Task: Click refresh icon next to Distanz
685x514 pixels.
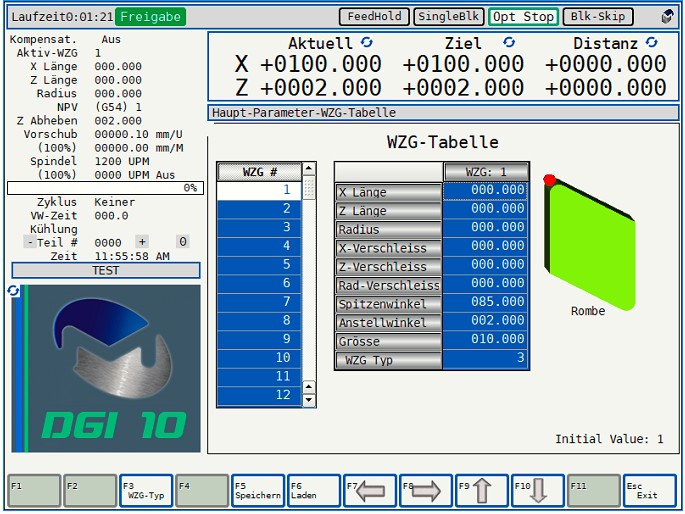Action: click(652, 42)
